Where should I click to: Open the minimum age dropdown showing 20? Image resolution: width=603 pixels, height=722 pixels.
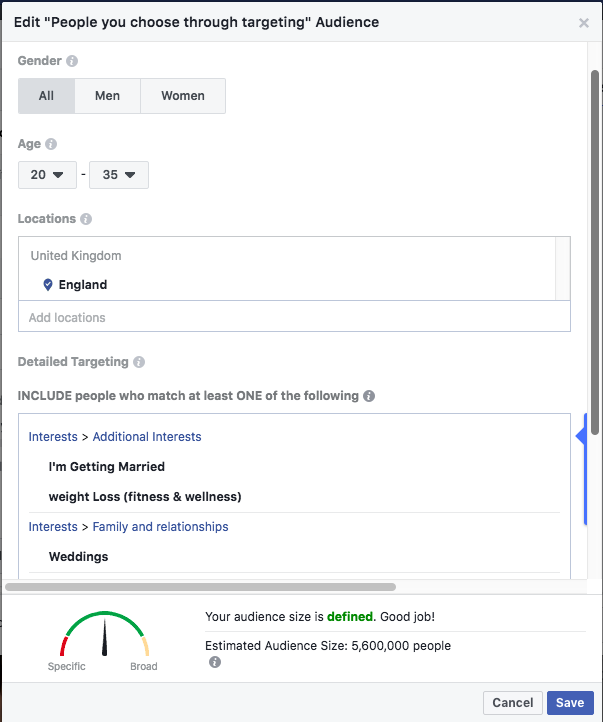[47, 175]
